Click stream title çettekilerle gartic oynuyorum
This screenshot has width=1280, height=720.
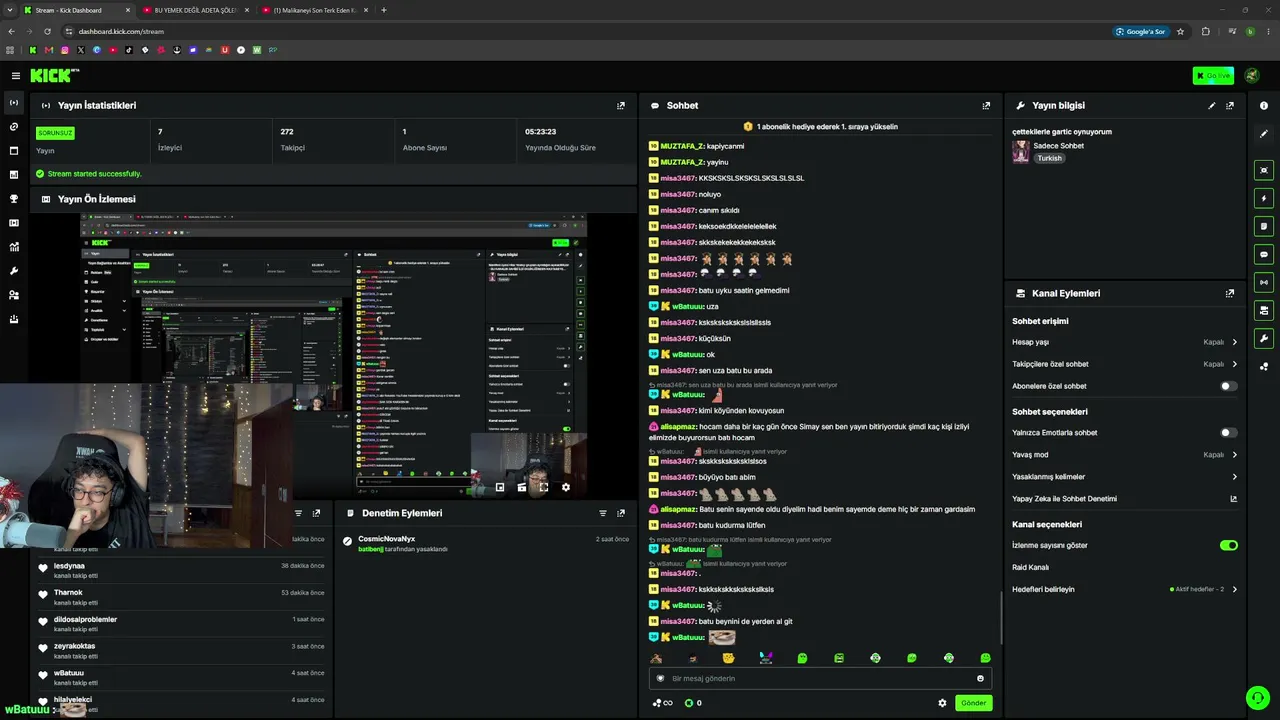[x=1062, y=132]
